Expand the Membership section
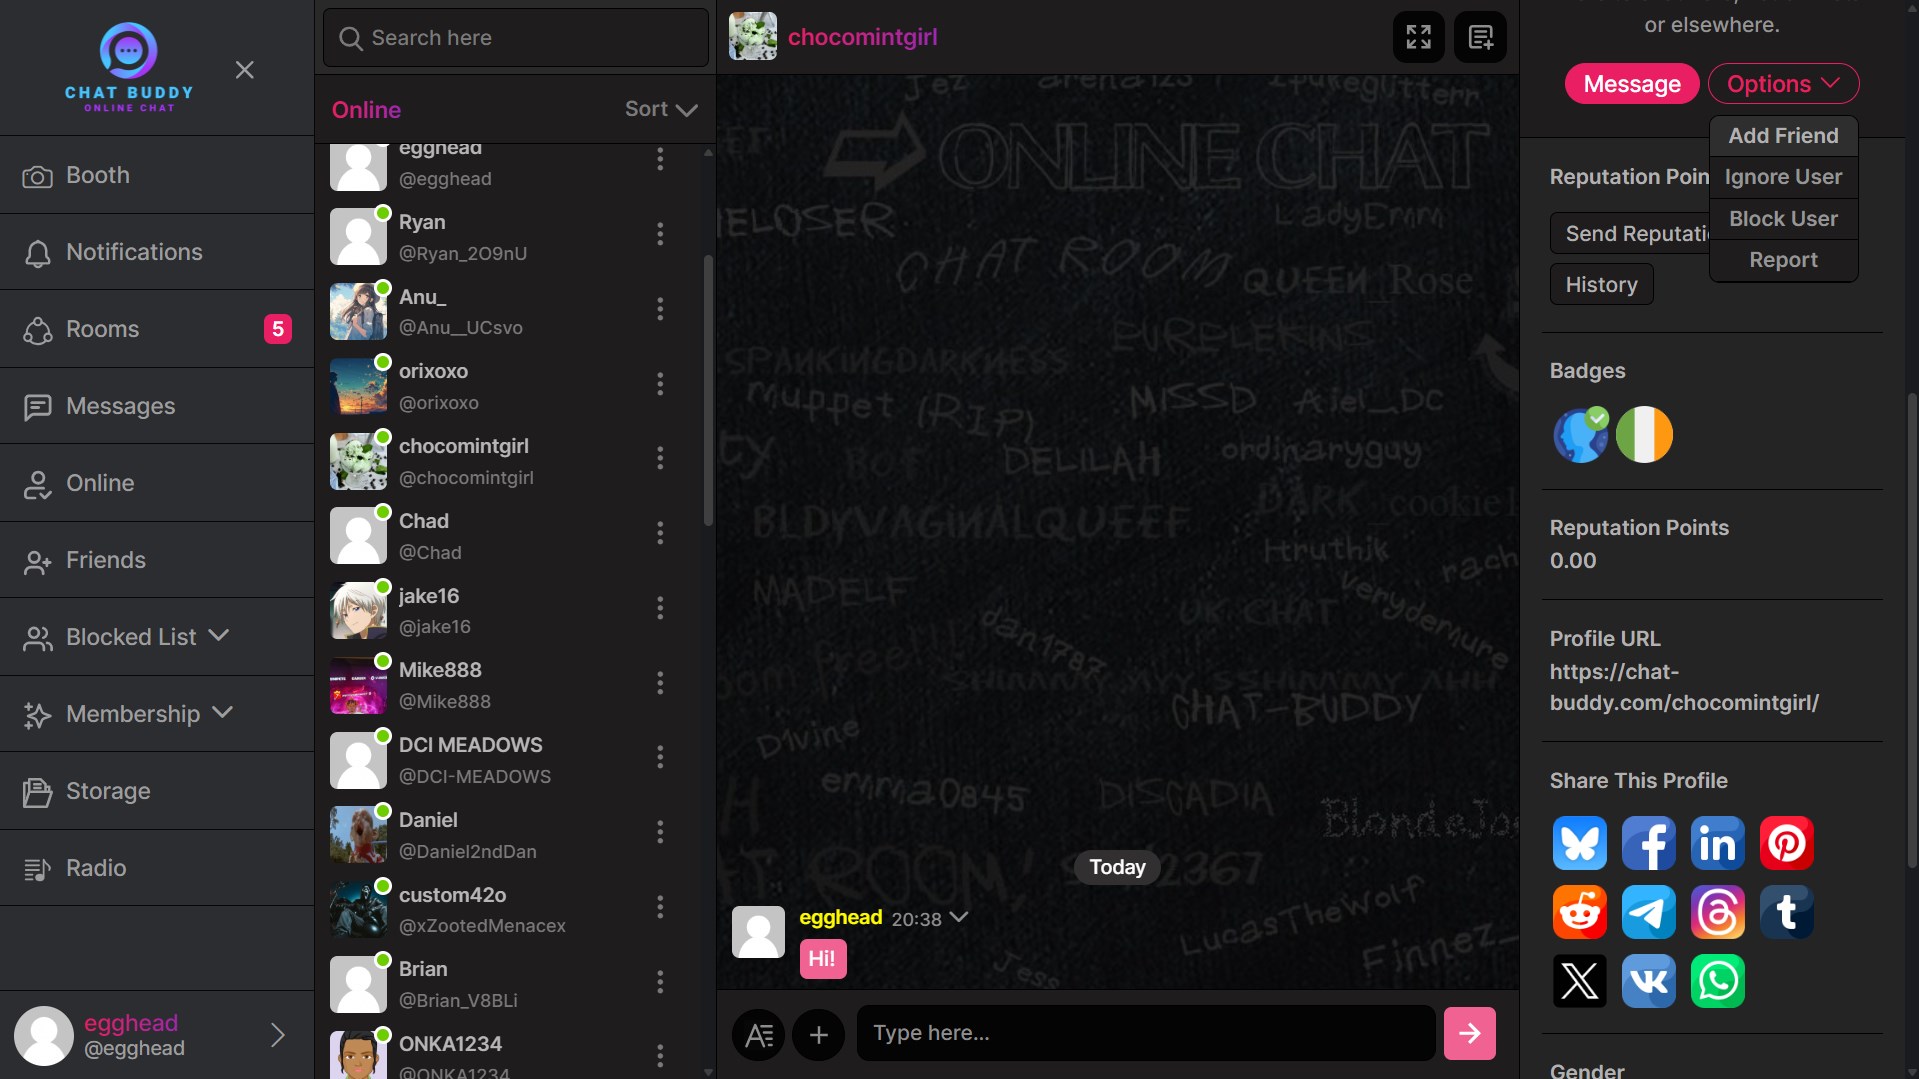Image resolution: width=1919 pixels, height=1079 pixels. tap(132, 714)
